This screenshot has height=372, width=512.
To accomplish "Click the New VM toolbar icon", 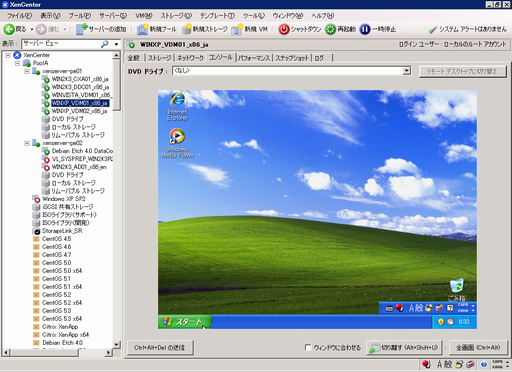I will pyautogui.click(x=237, y=29).
